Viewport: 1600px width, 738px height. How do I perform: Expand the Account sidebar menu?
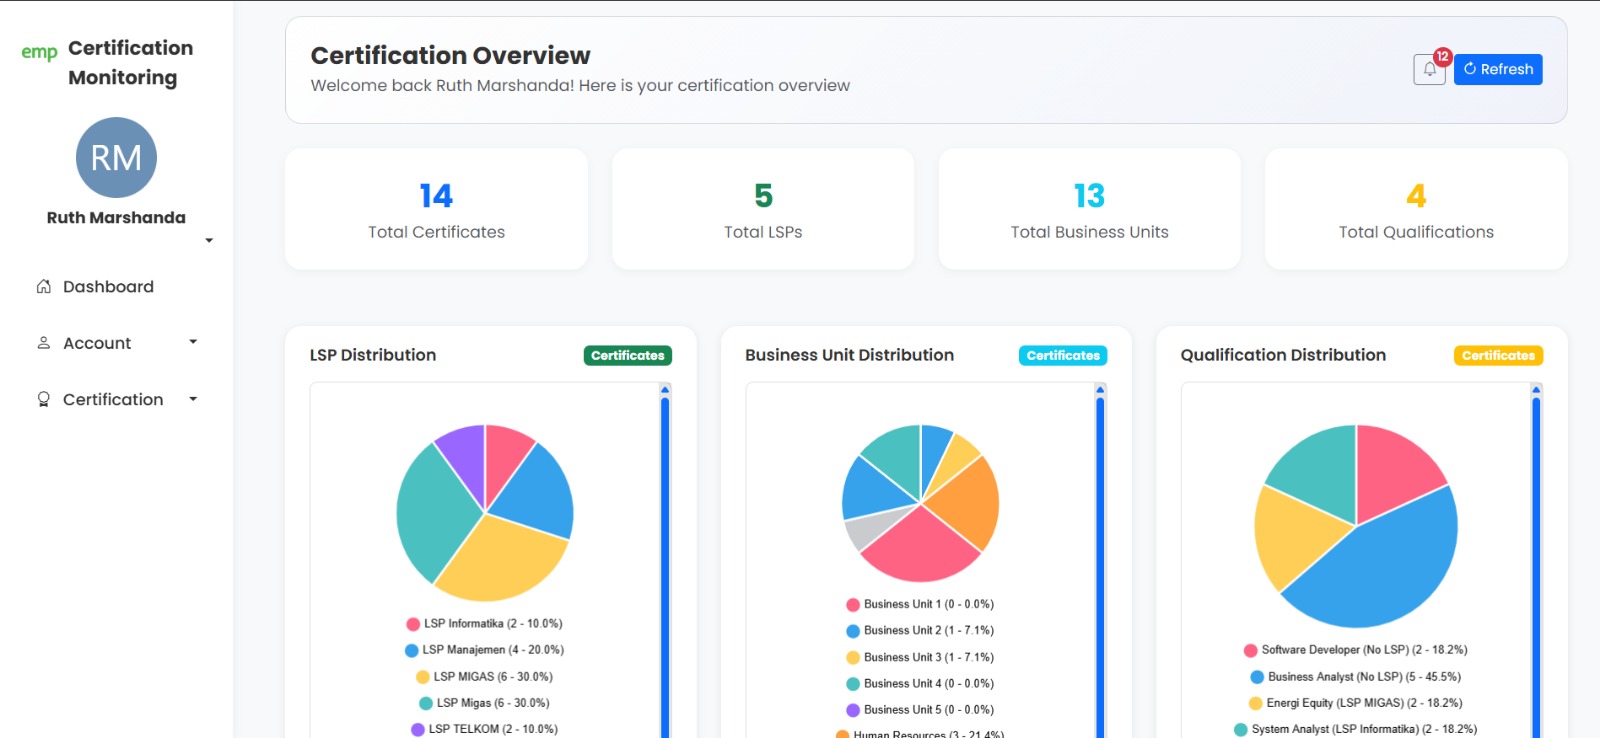point(116,343)
